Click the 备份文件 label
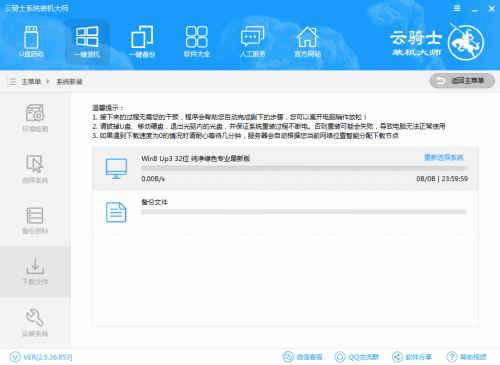500x365 pixels. [x=154, y=202]
